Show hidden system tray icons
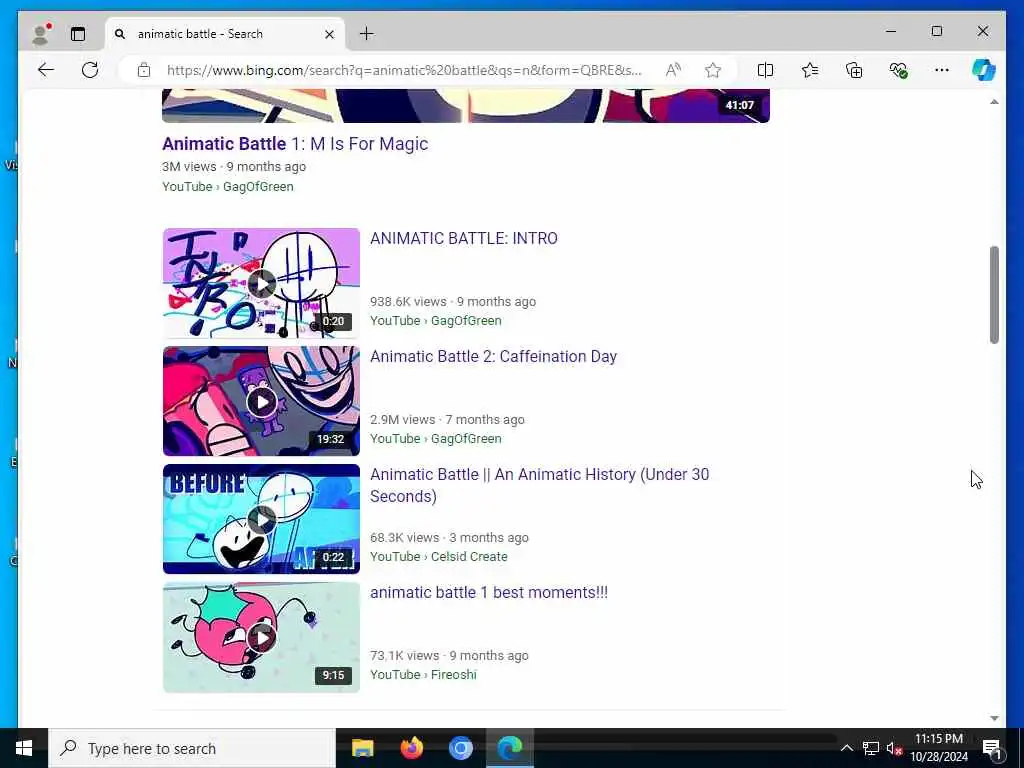Image resolution: width=1024 pixels, height=768 pixels. tap(846, 748)
